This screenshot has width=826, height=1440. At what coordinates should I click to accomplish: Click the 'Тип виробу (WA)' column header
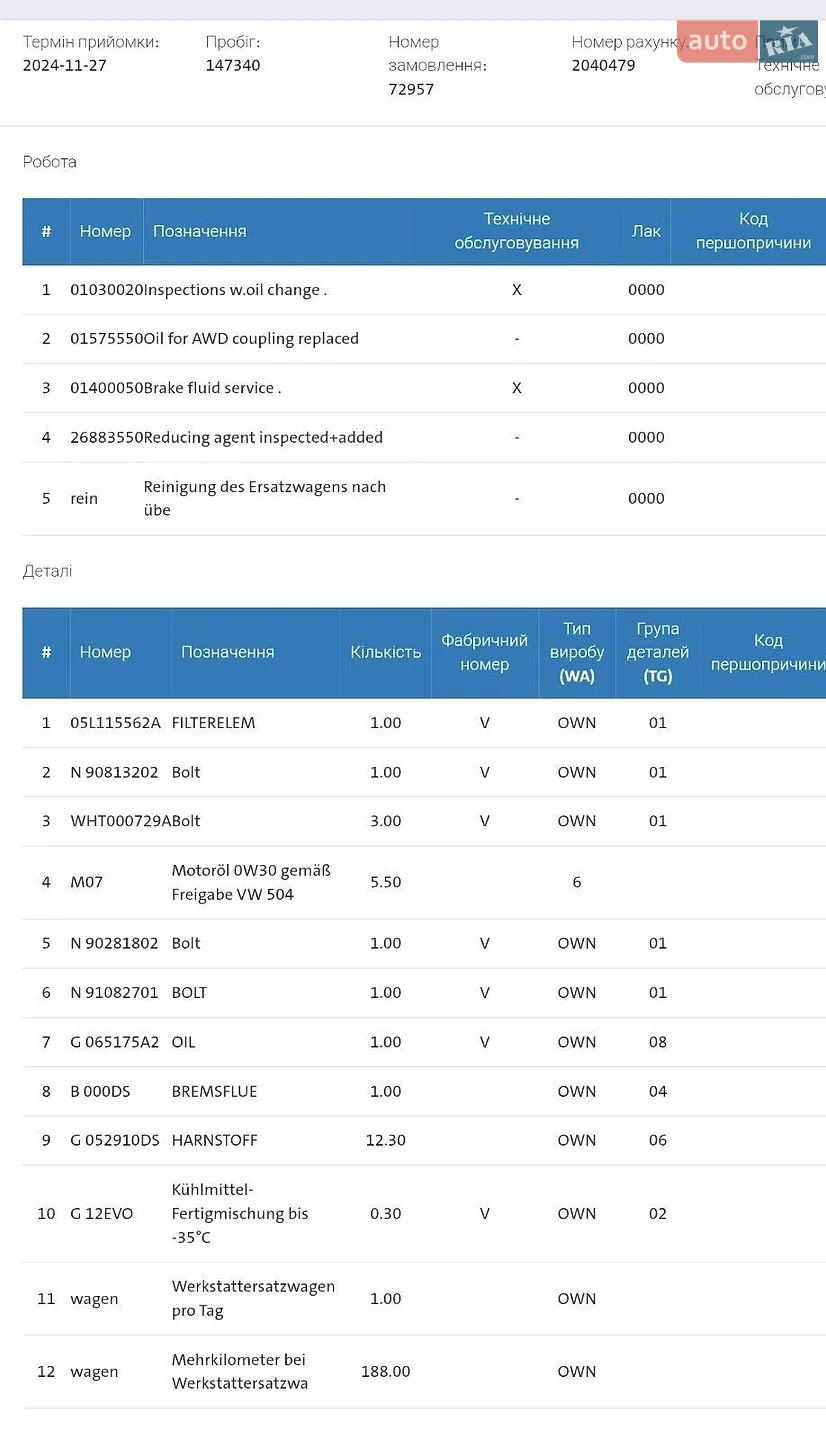pyautogui.click(x=577, y=652)
